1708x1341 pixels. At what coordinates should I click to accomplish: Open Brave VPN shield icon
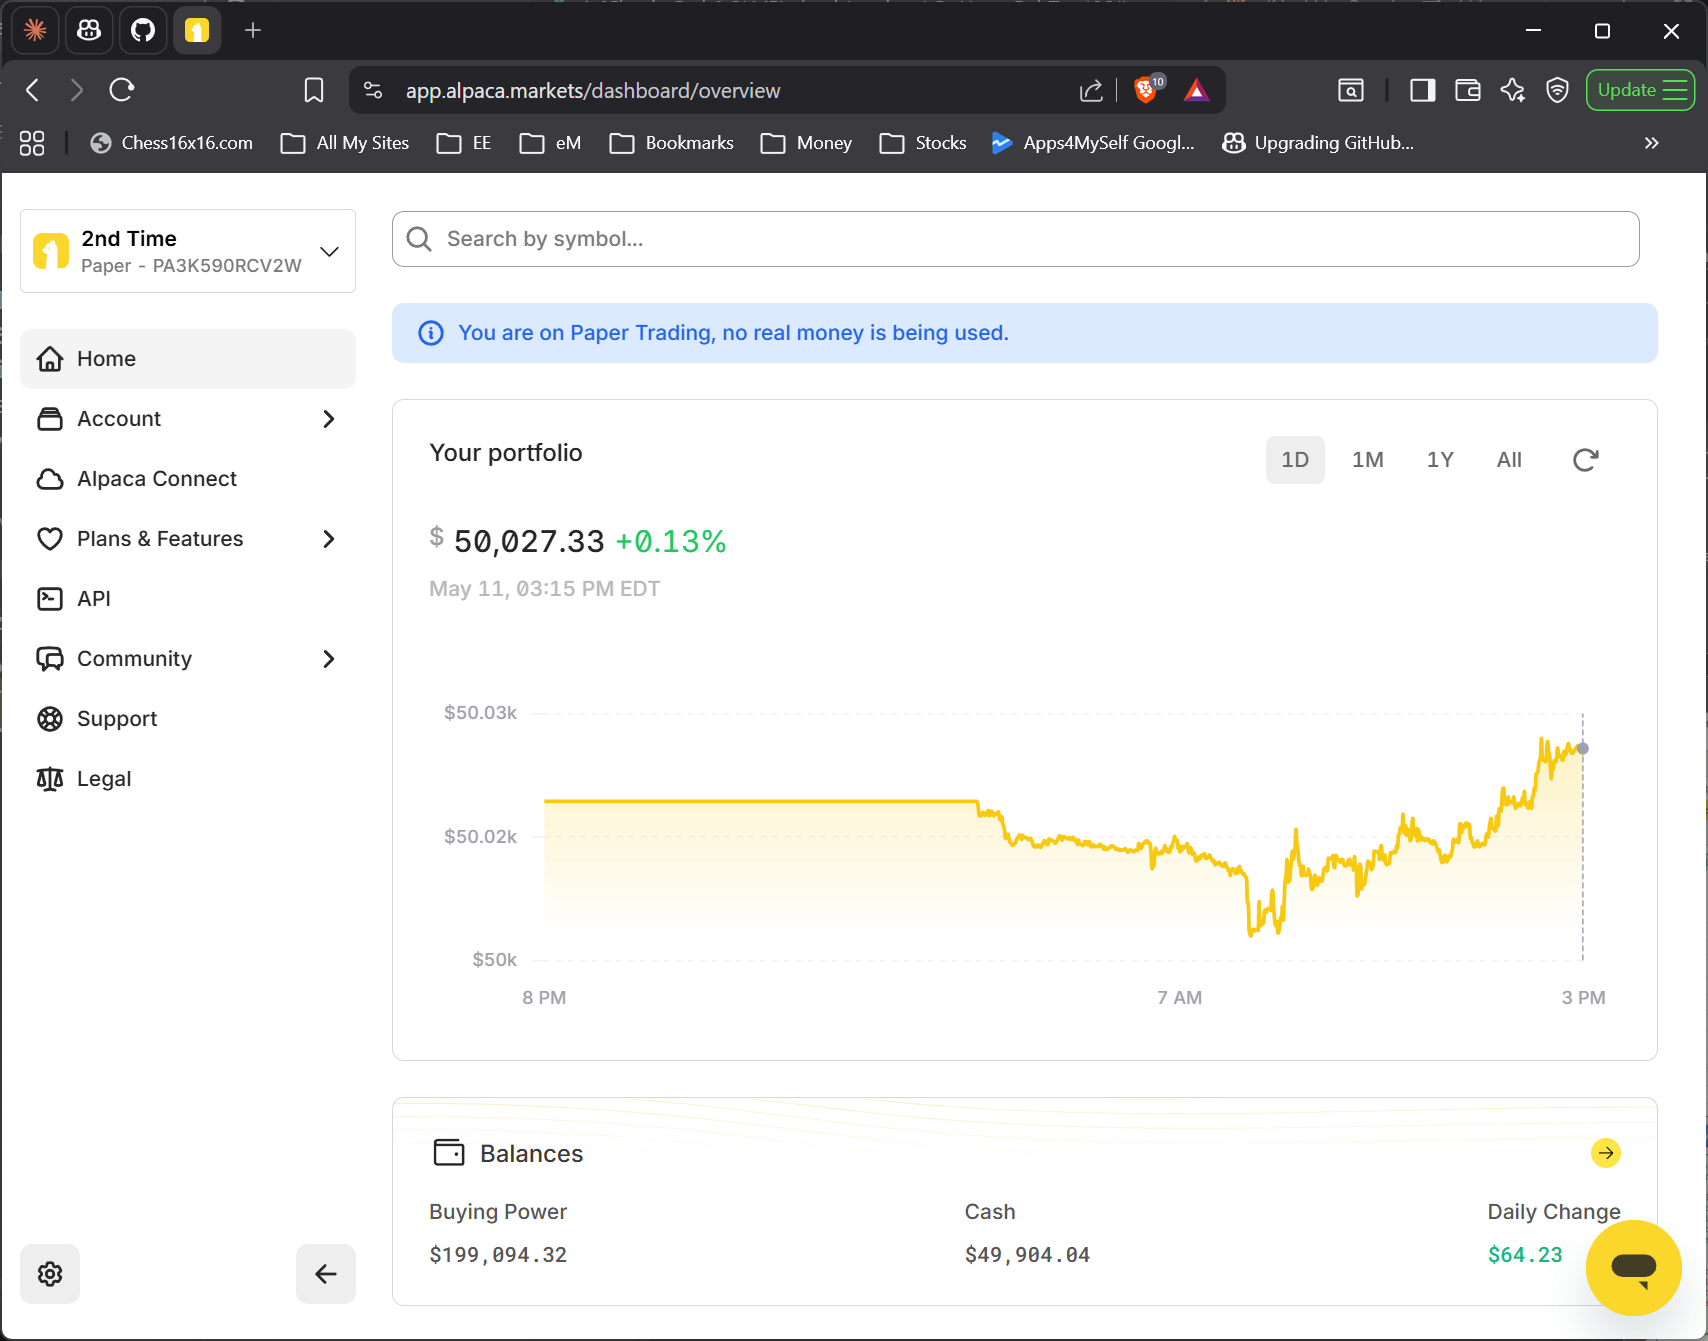click(x=1557, y=90)
